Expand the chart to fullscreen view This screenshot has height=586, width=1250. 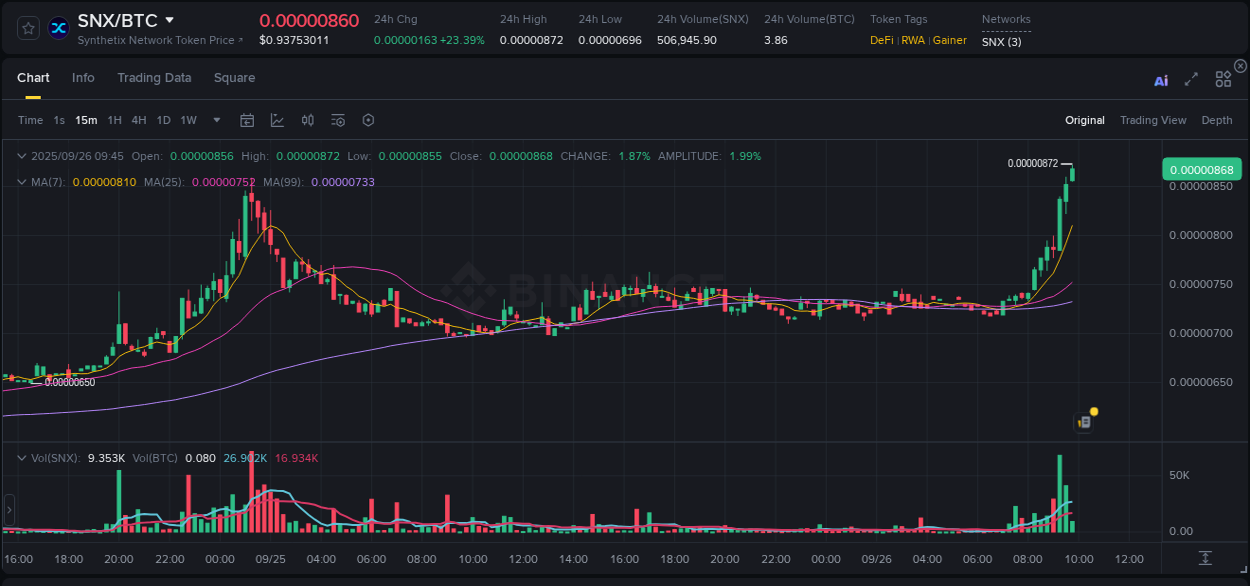coord(1190,79)
